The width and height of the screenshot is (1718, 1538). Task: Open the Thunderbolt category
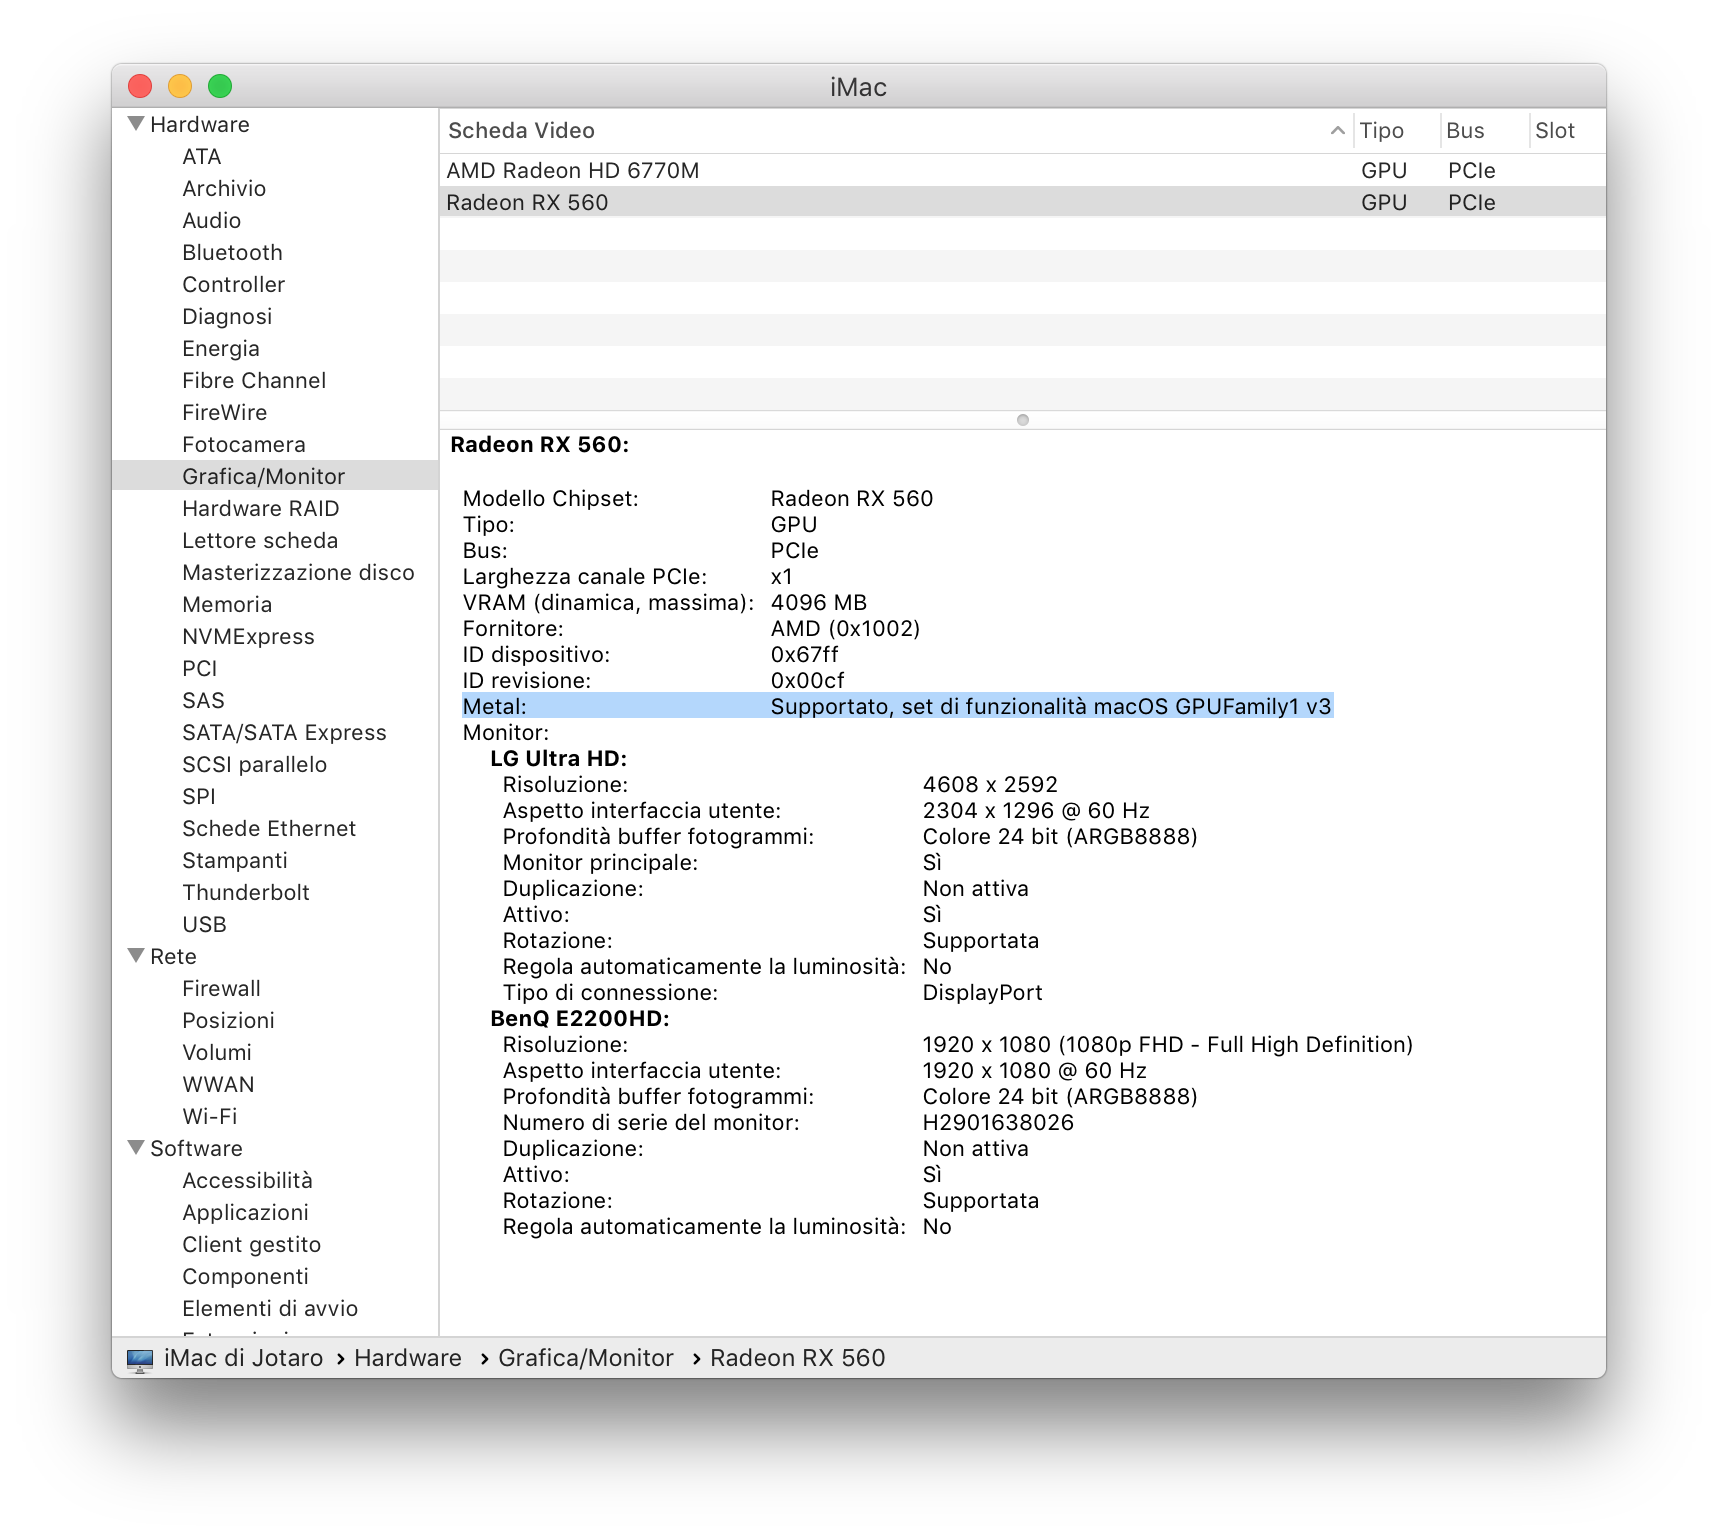click(246, 893)
